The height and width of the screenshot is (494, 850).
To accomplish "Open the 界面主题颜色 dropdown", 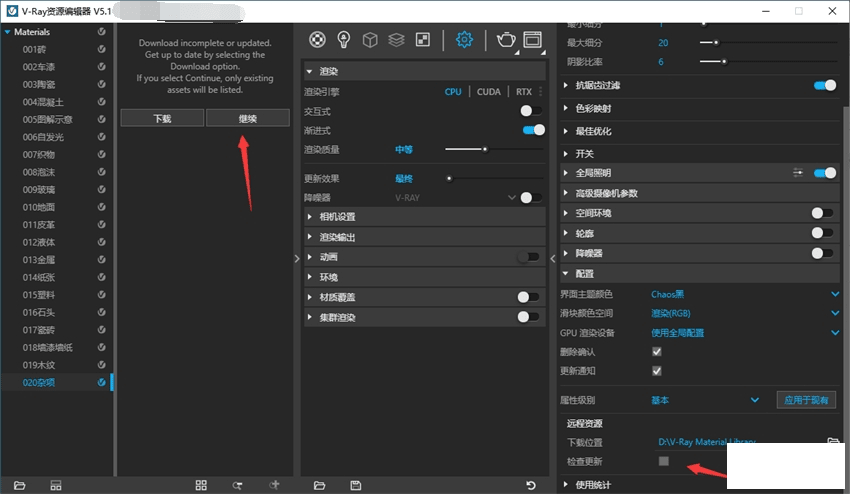I will (745, 294).
